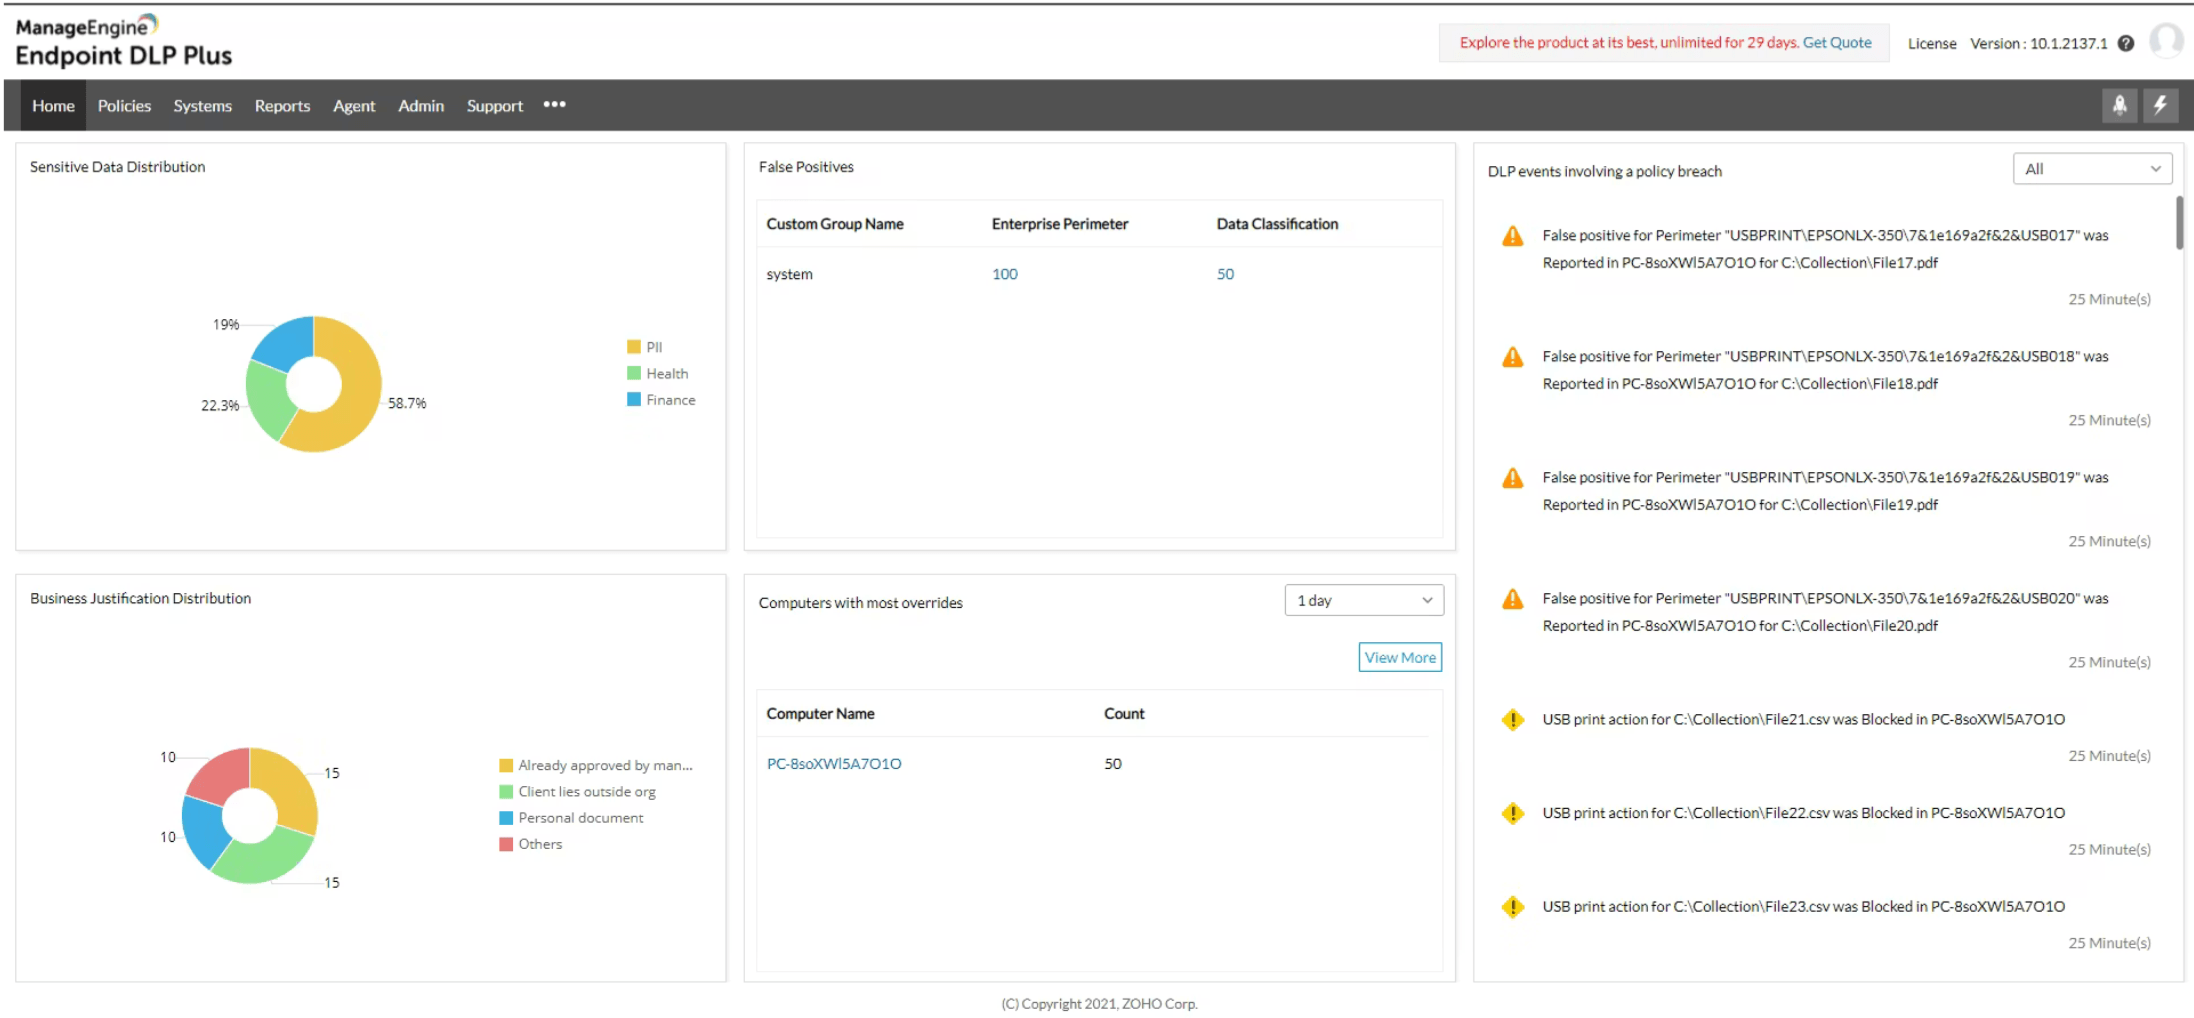
Task: Click the 'Computer Name' column header
Action: (820, 714)
